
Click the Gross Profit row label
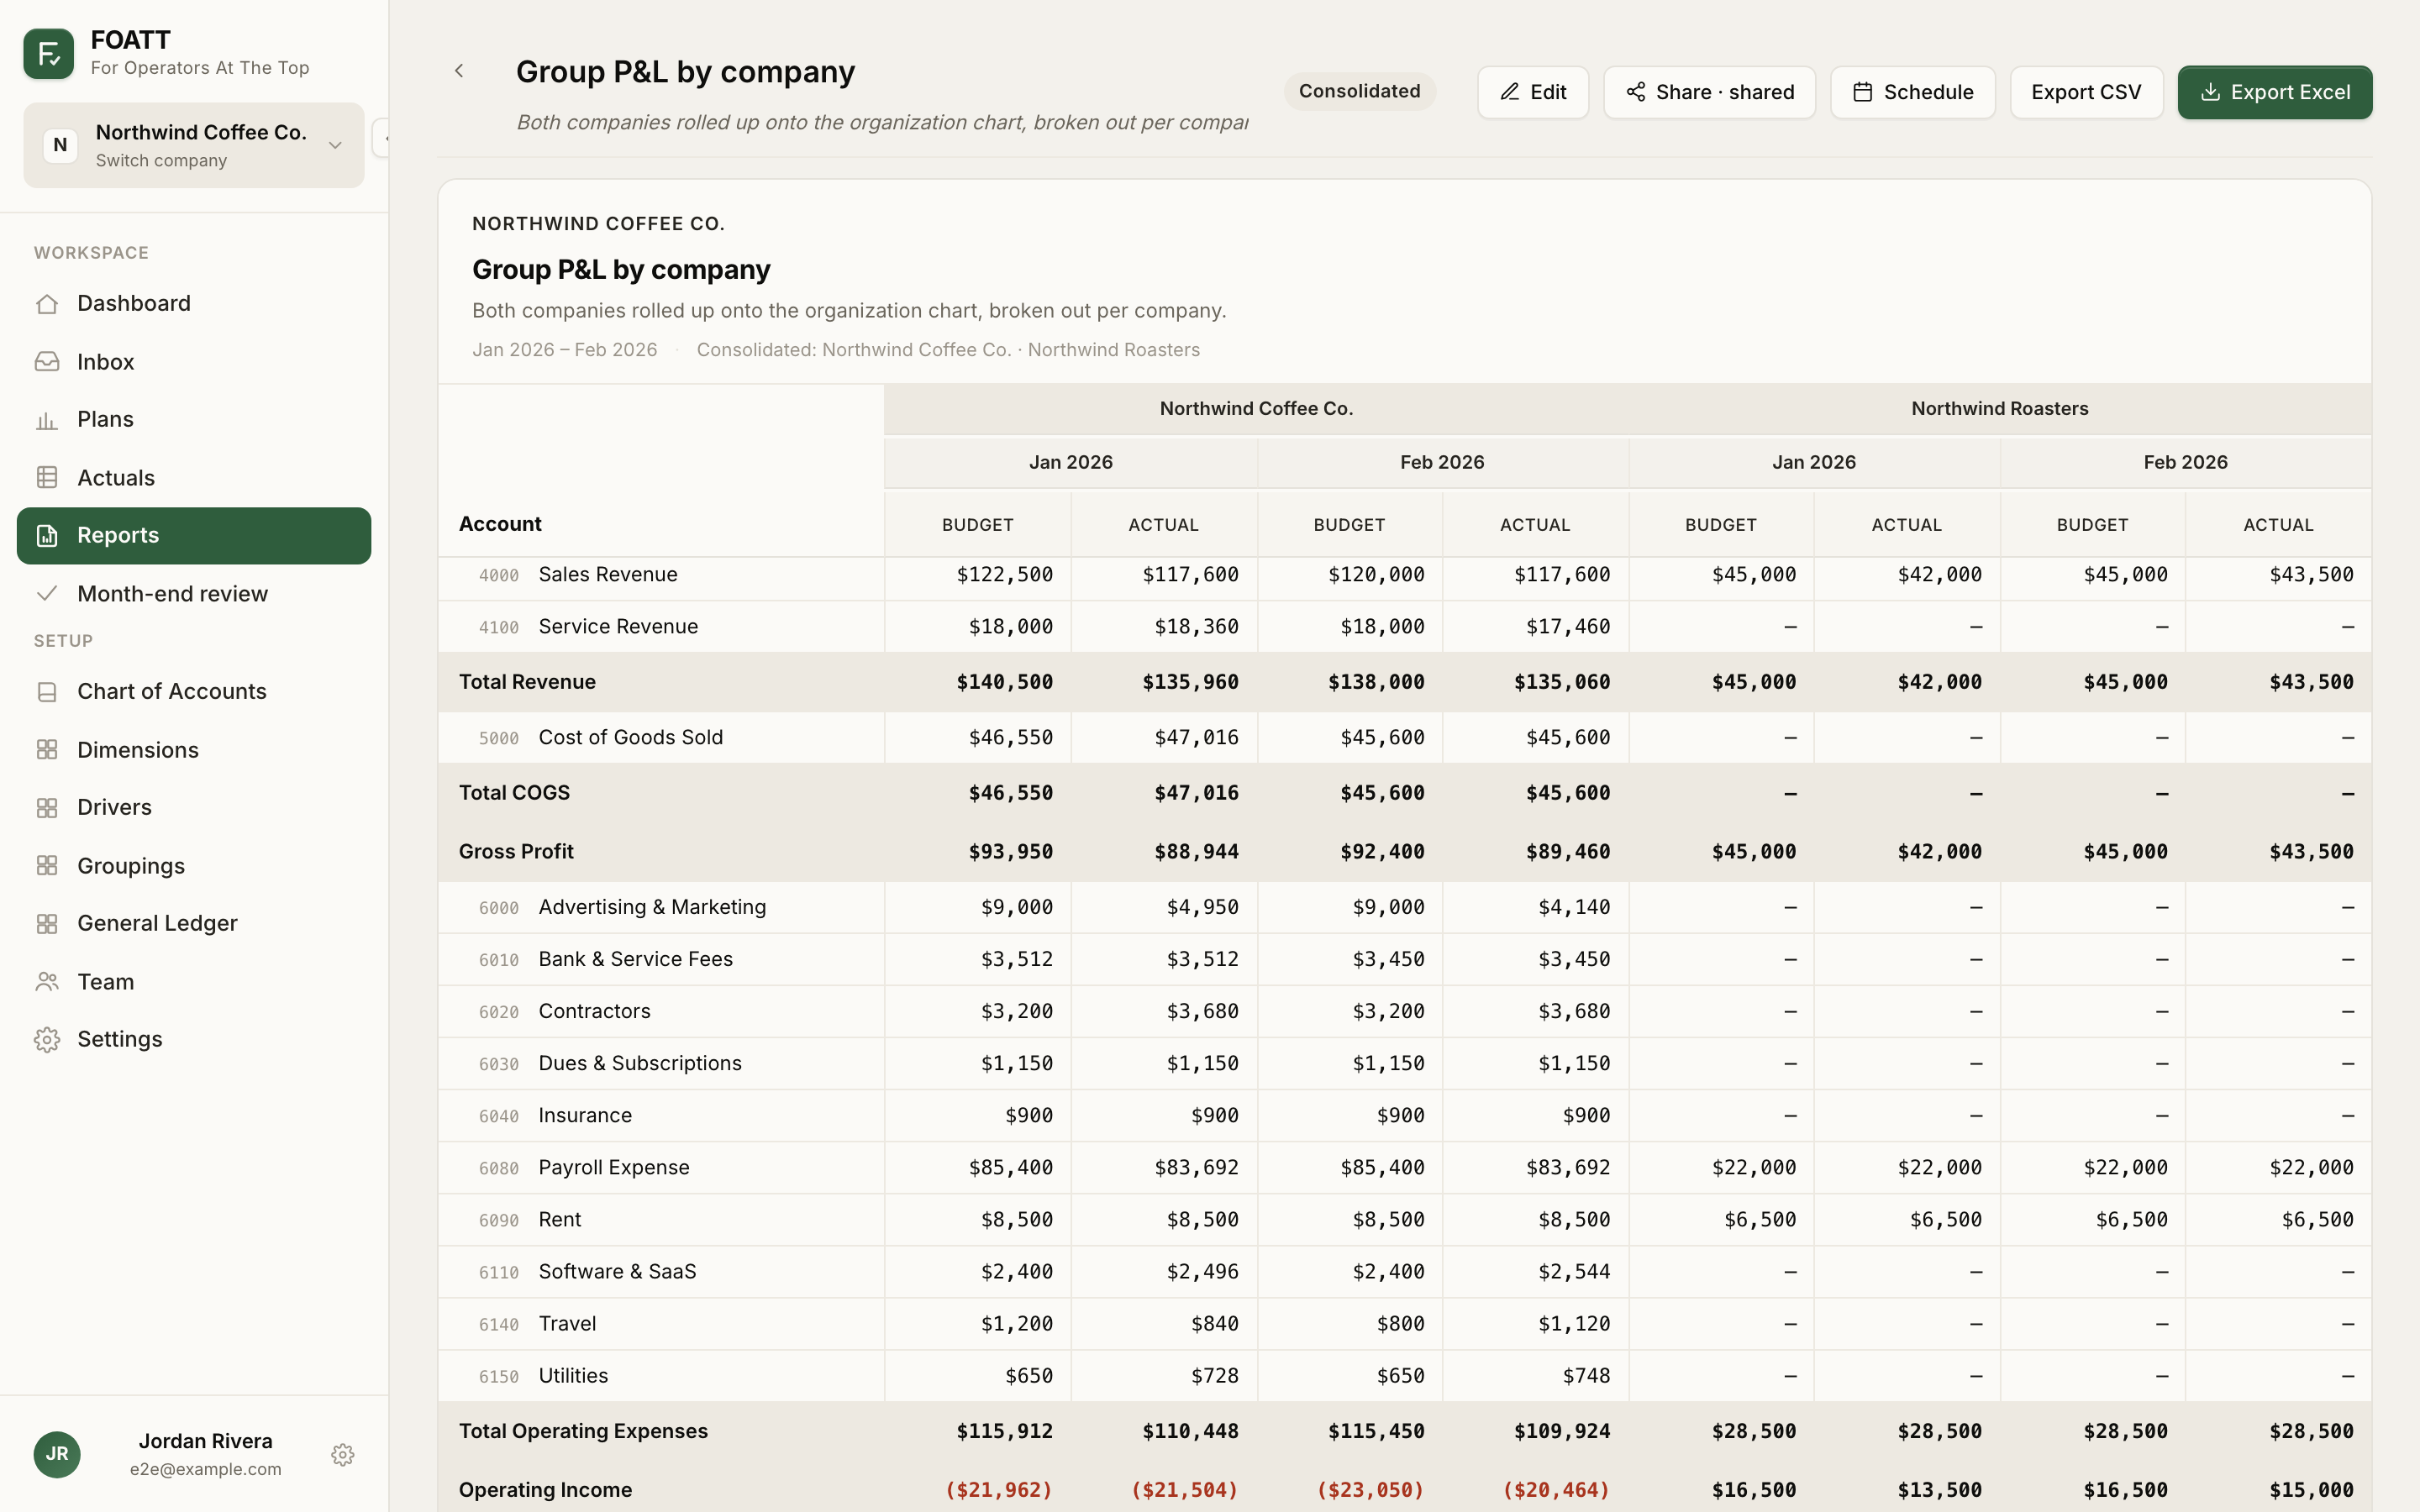tap(516, 852)
